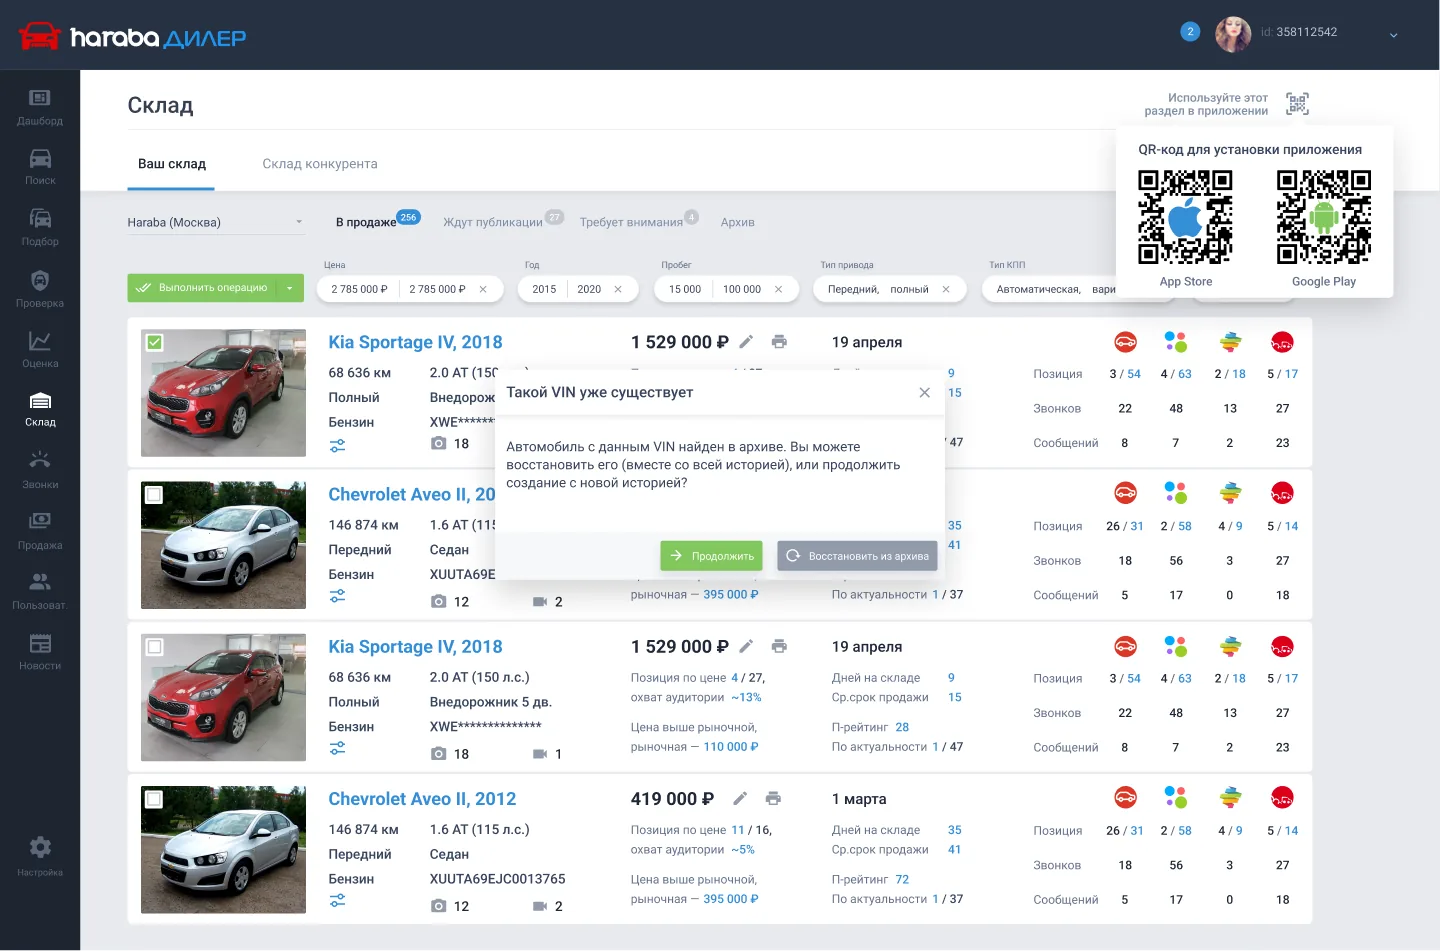Check the bottom Chevrolet Aveo 2012 checkbox
The height and width of the screenshot is (951, 1440).
[154, 799]
